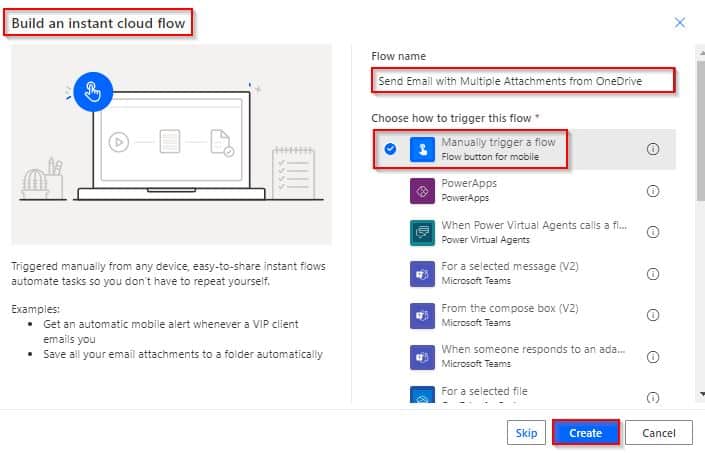The image size is (705, 453).
Task: Click the Cancel button
Action: tap(659, 433)
